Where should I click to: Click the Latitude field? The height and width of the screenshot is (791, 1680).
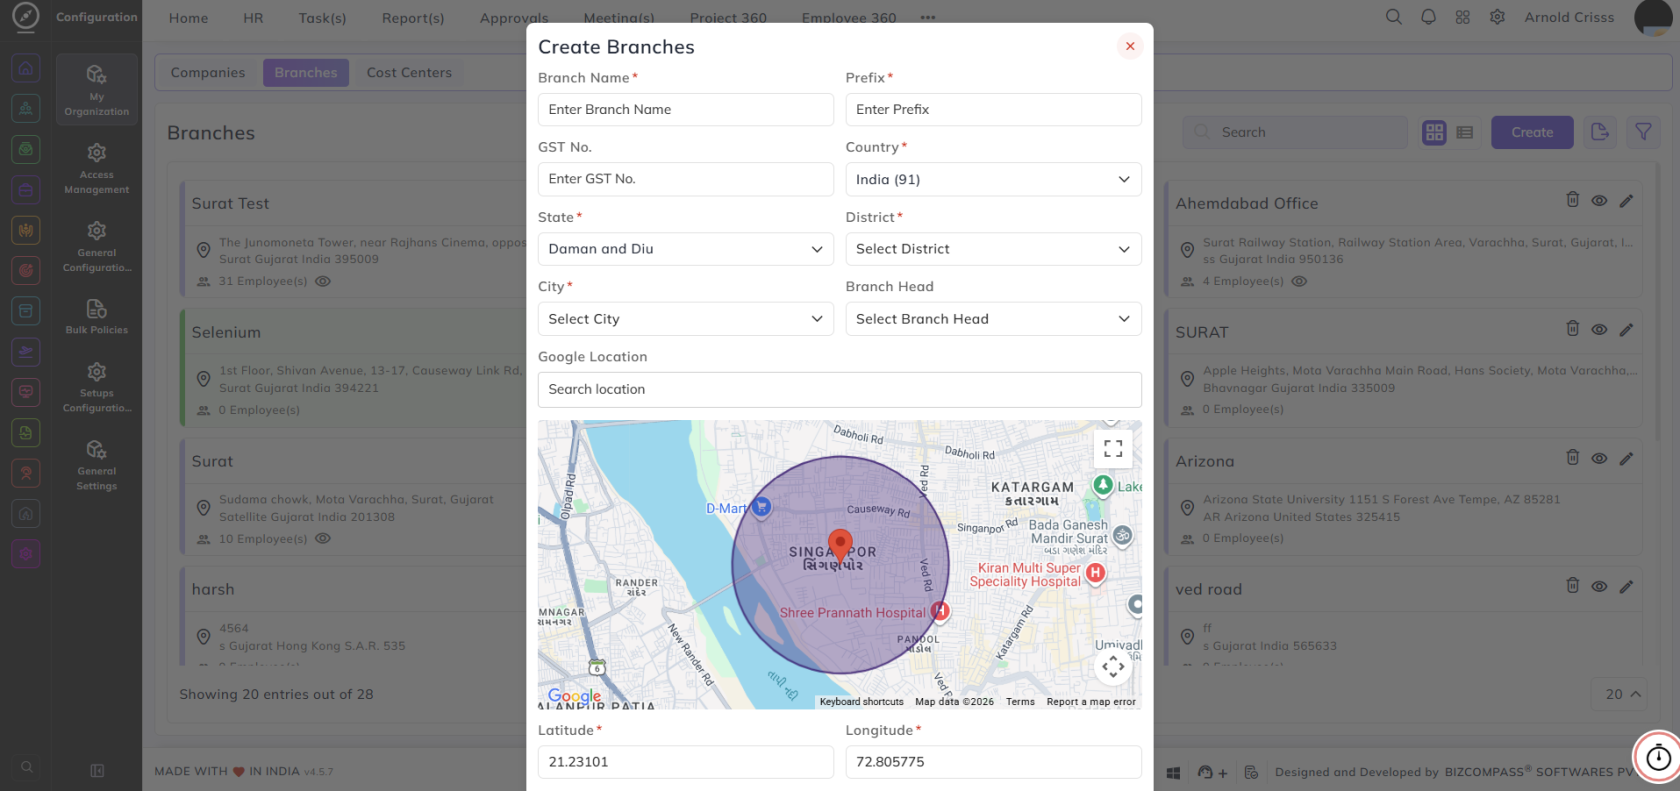point(686,762)
